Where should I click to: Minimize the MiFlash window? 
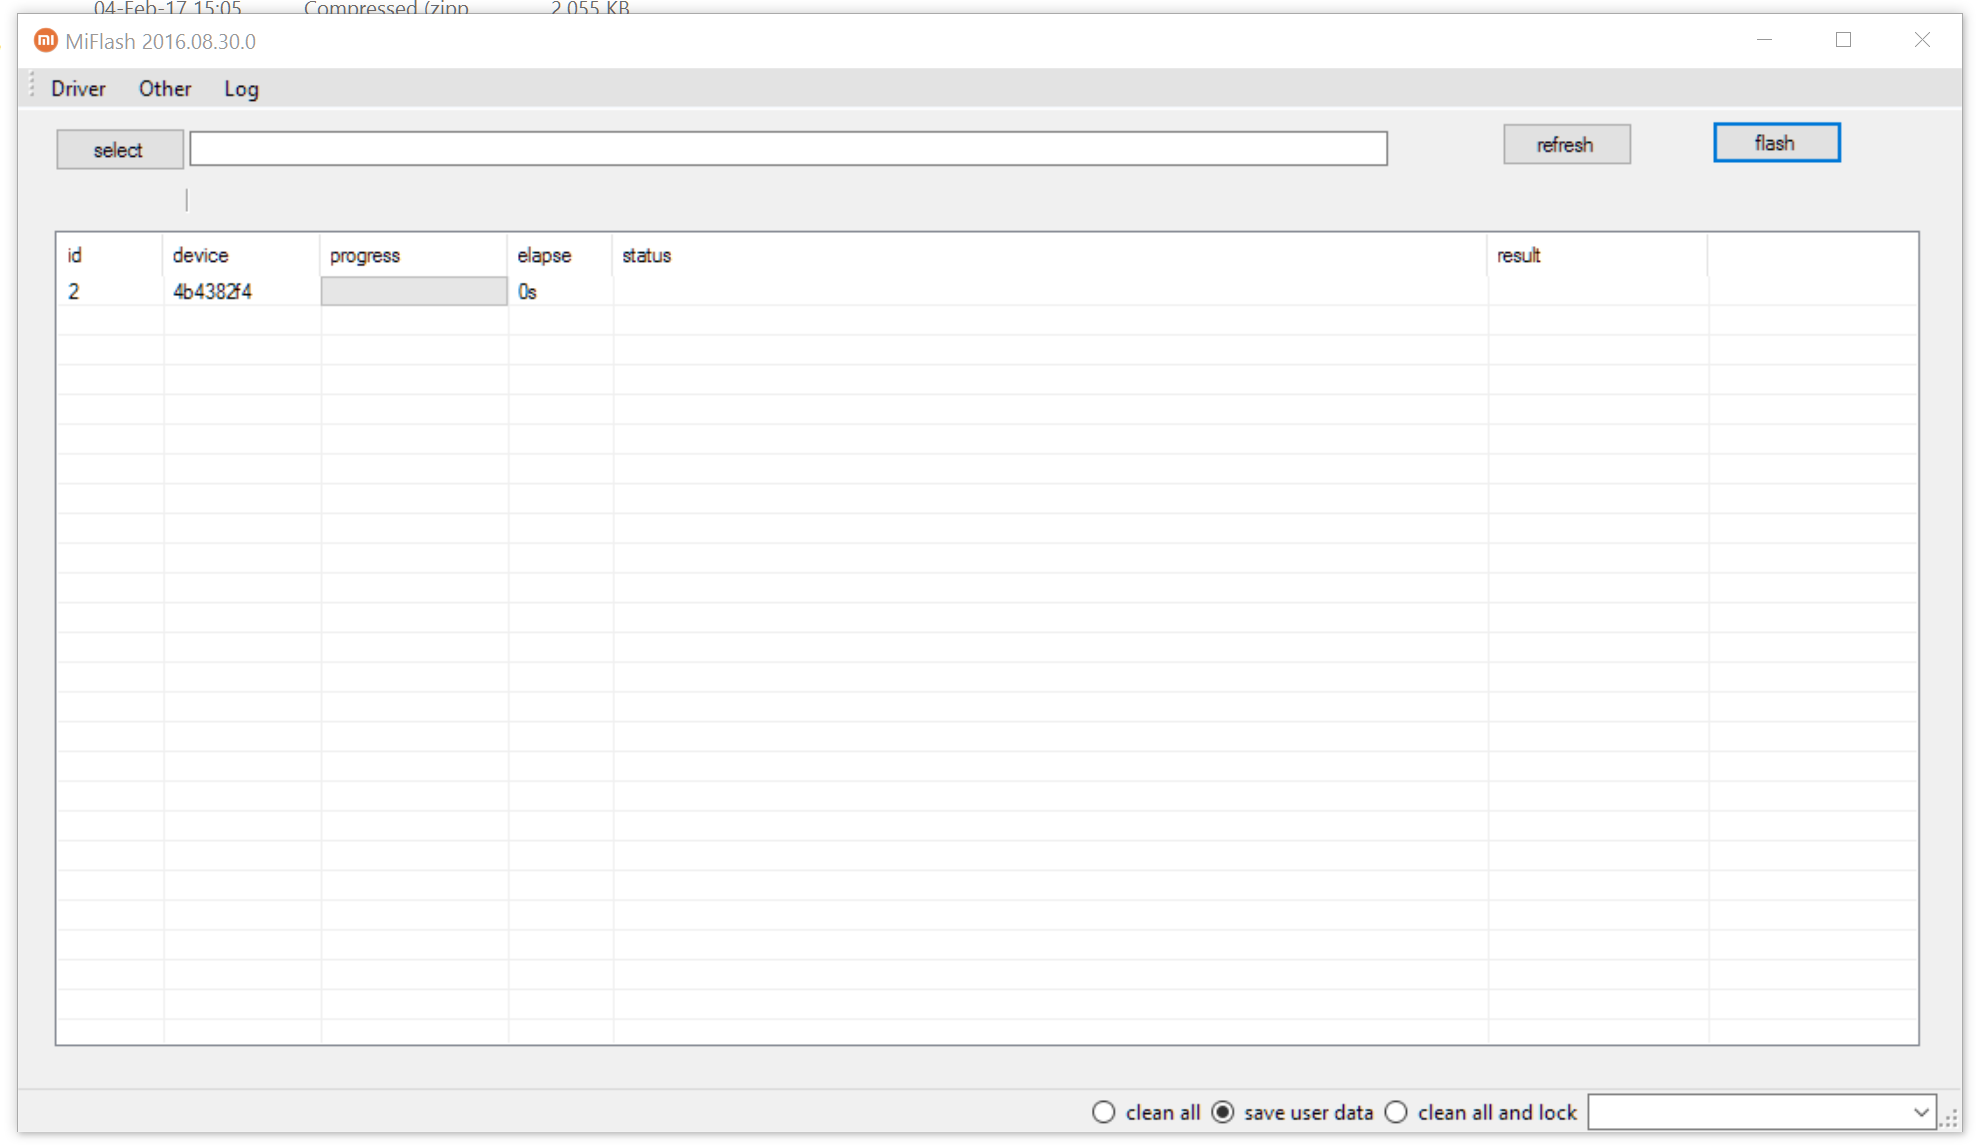point(1764,40)
